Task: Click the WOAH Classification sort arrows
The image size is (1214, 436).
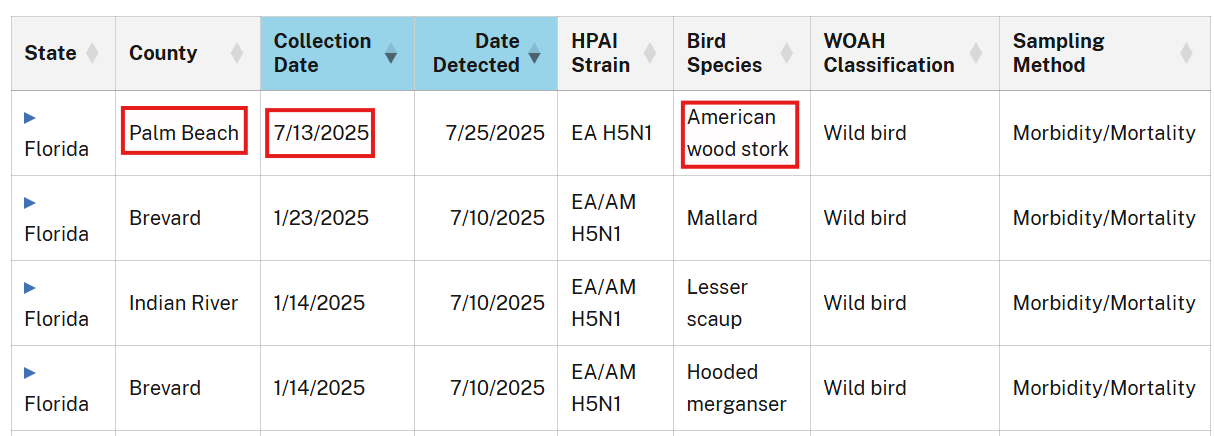Action: pos(974,53)
